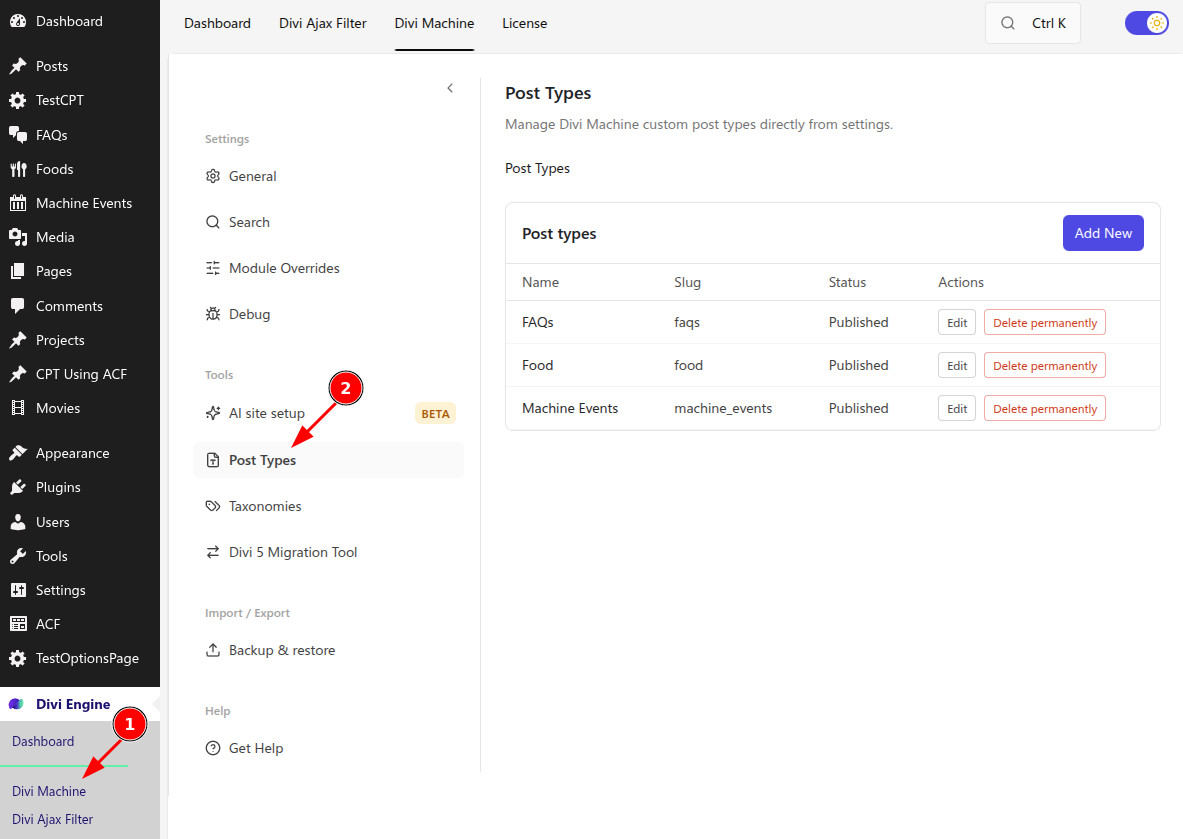This screenshot has height=839, width=1183.
Task: Click the TestCPT gear icon
Action: (x=17, y=100)
